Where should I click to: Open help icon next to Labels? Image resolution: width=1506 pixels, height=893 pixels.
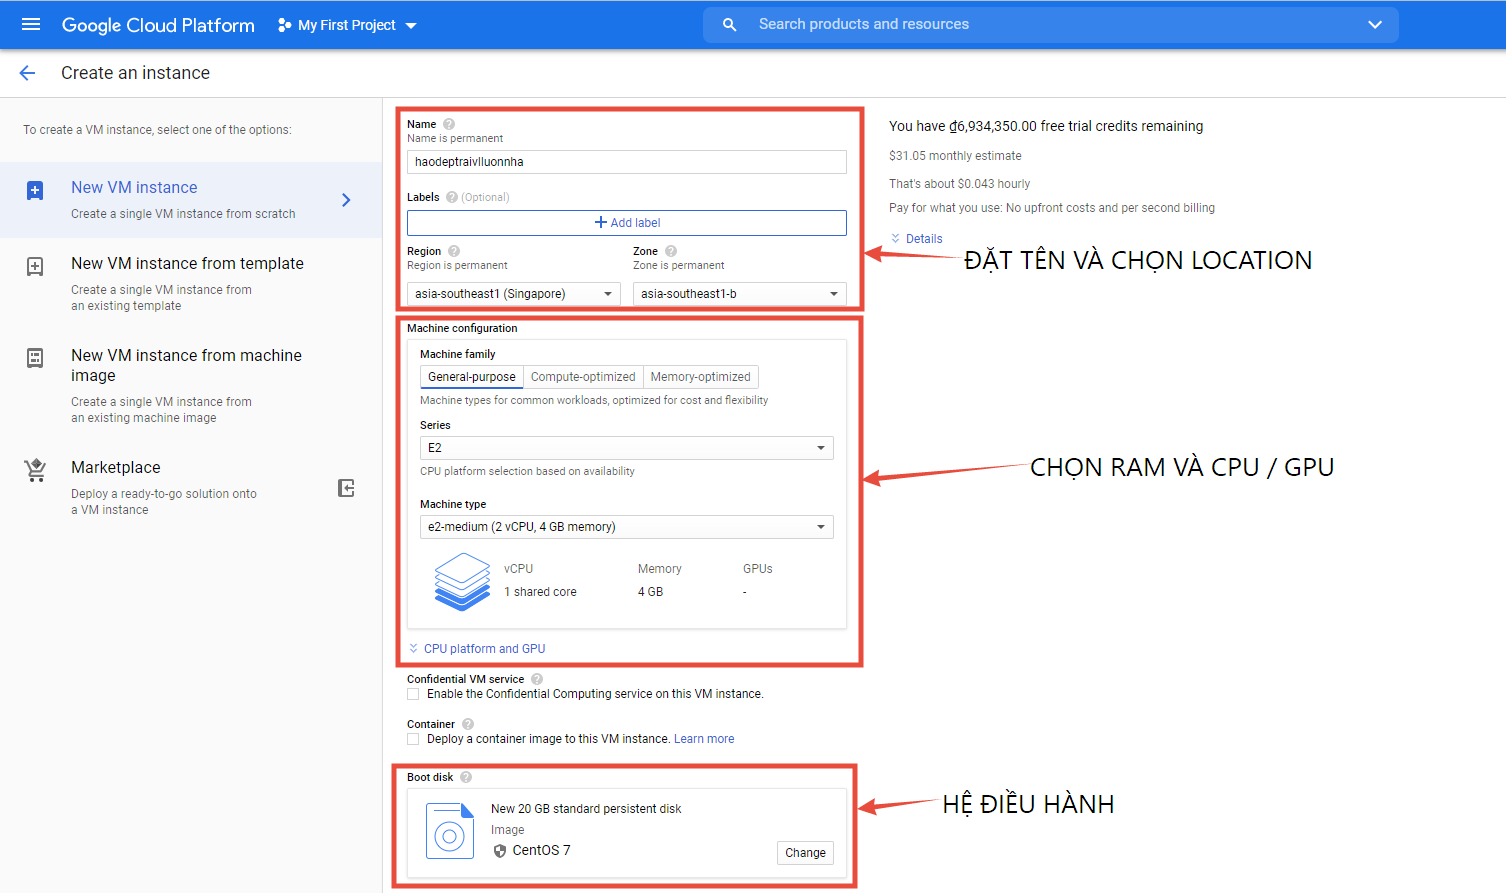(x=452, y=197)
